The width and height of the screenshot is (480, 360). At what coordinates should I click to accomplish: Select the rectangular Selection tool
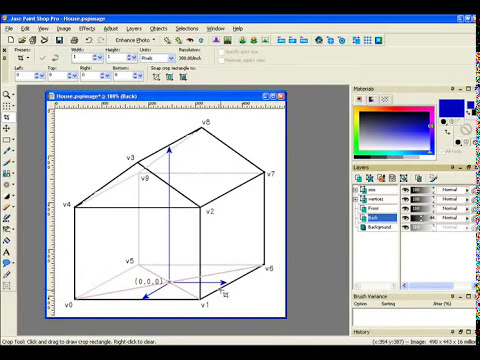click(x=6, y=140)
